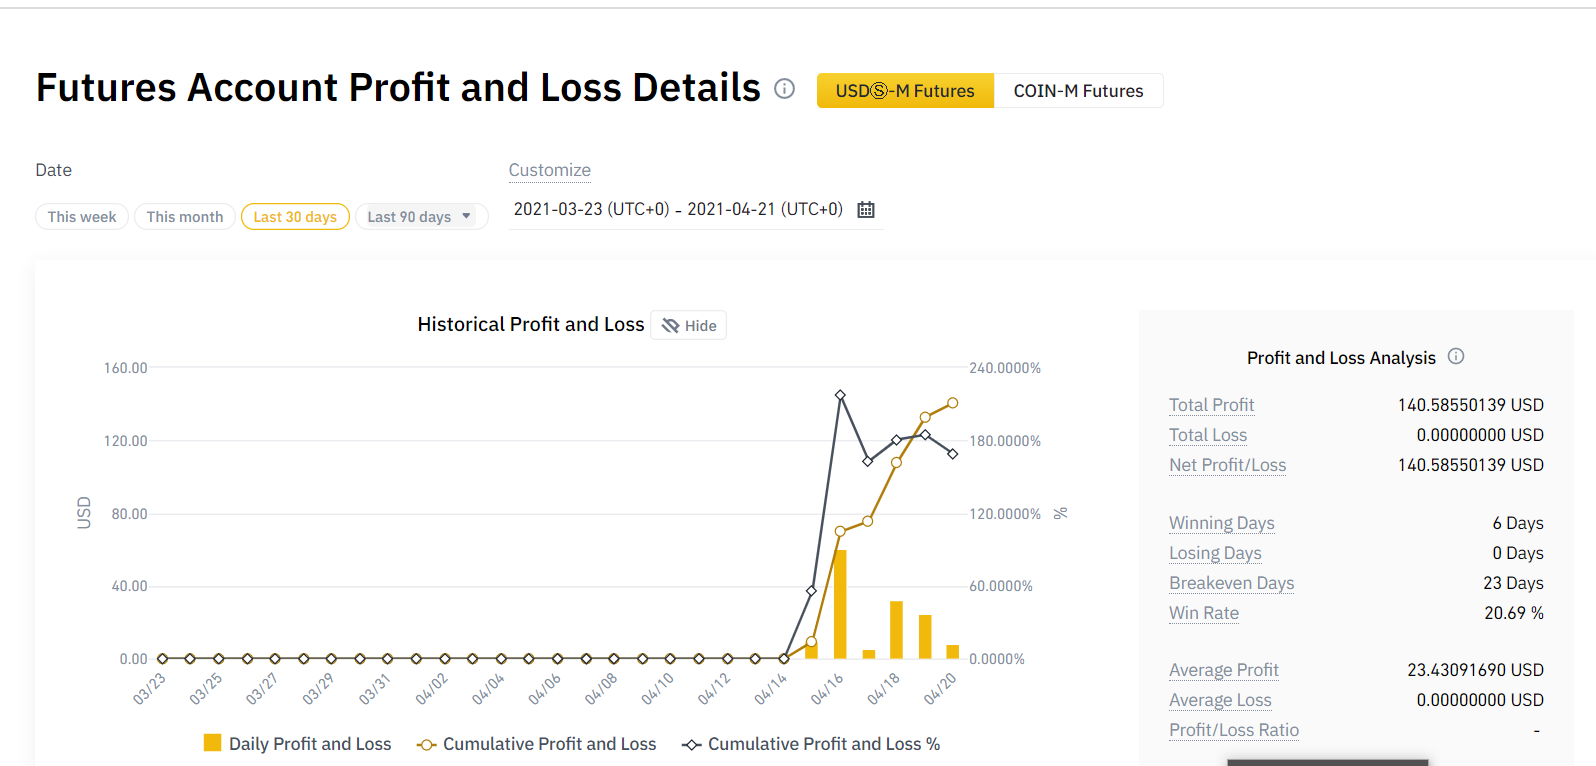
Task: Click the Win Rate label
Action: coord(1204,613)
